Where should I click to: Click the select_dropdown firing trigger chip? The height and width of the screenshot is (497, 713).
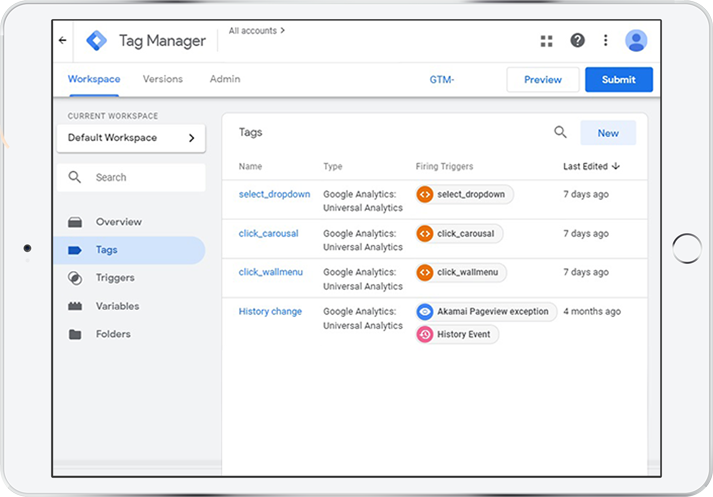[464, 195]
